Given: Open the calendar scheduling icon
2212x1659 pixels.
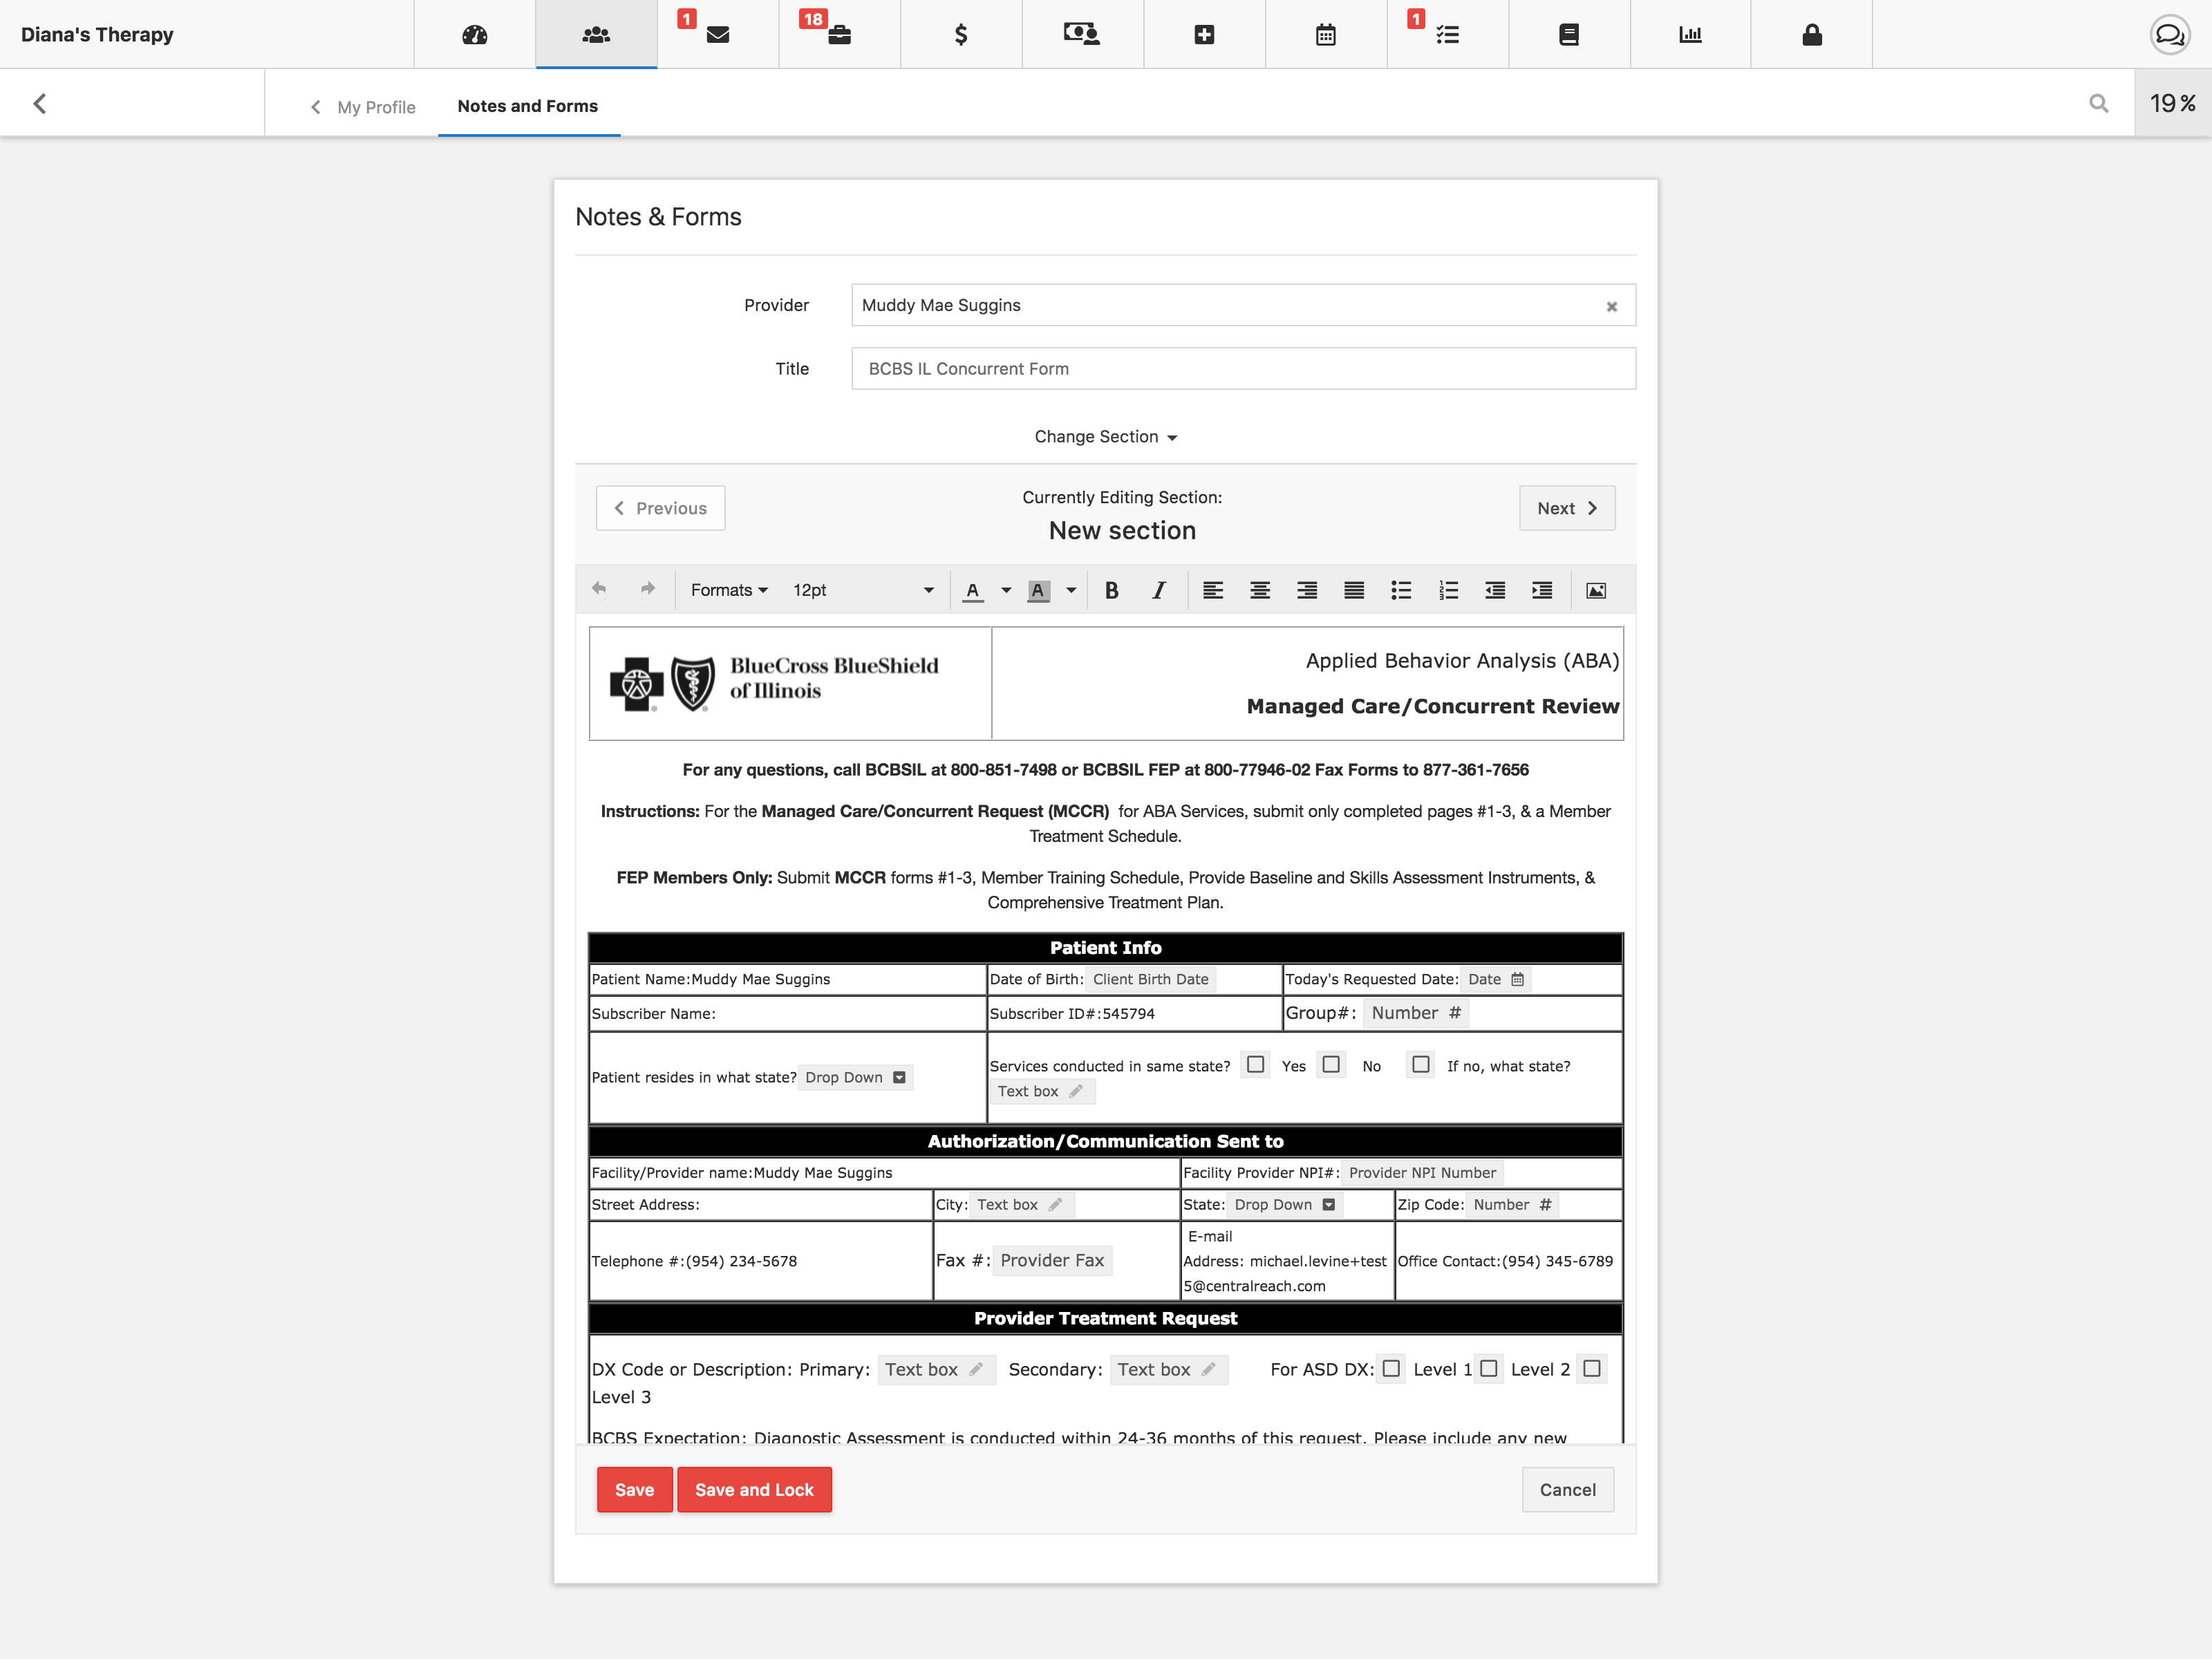Looking at the screenshot, I should point(1326,35).
